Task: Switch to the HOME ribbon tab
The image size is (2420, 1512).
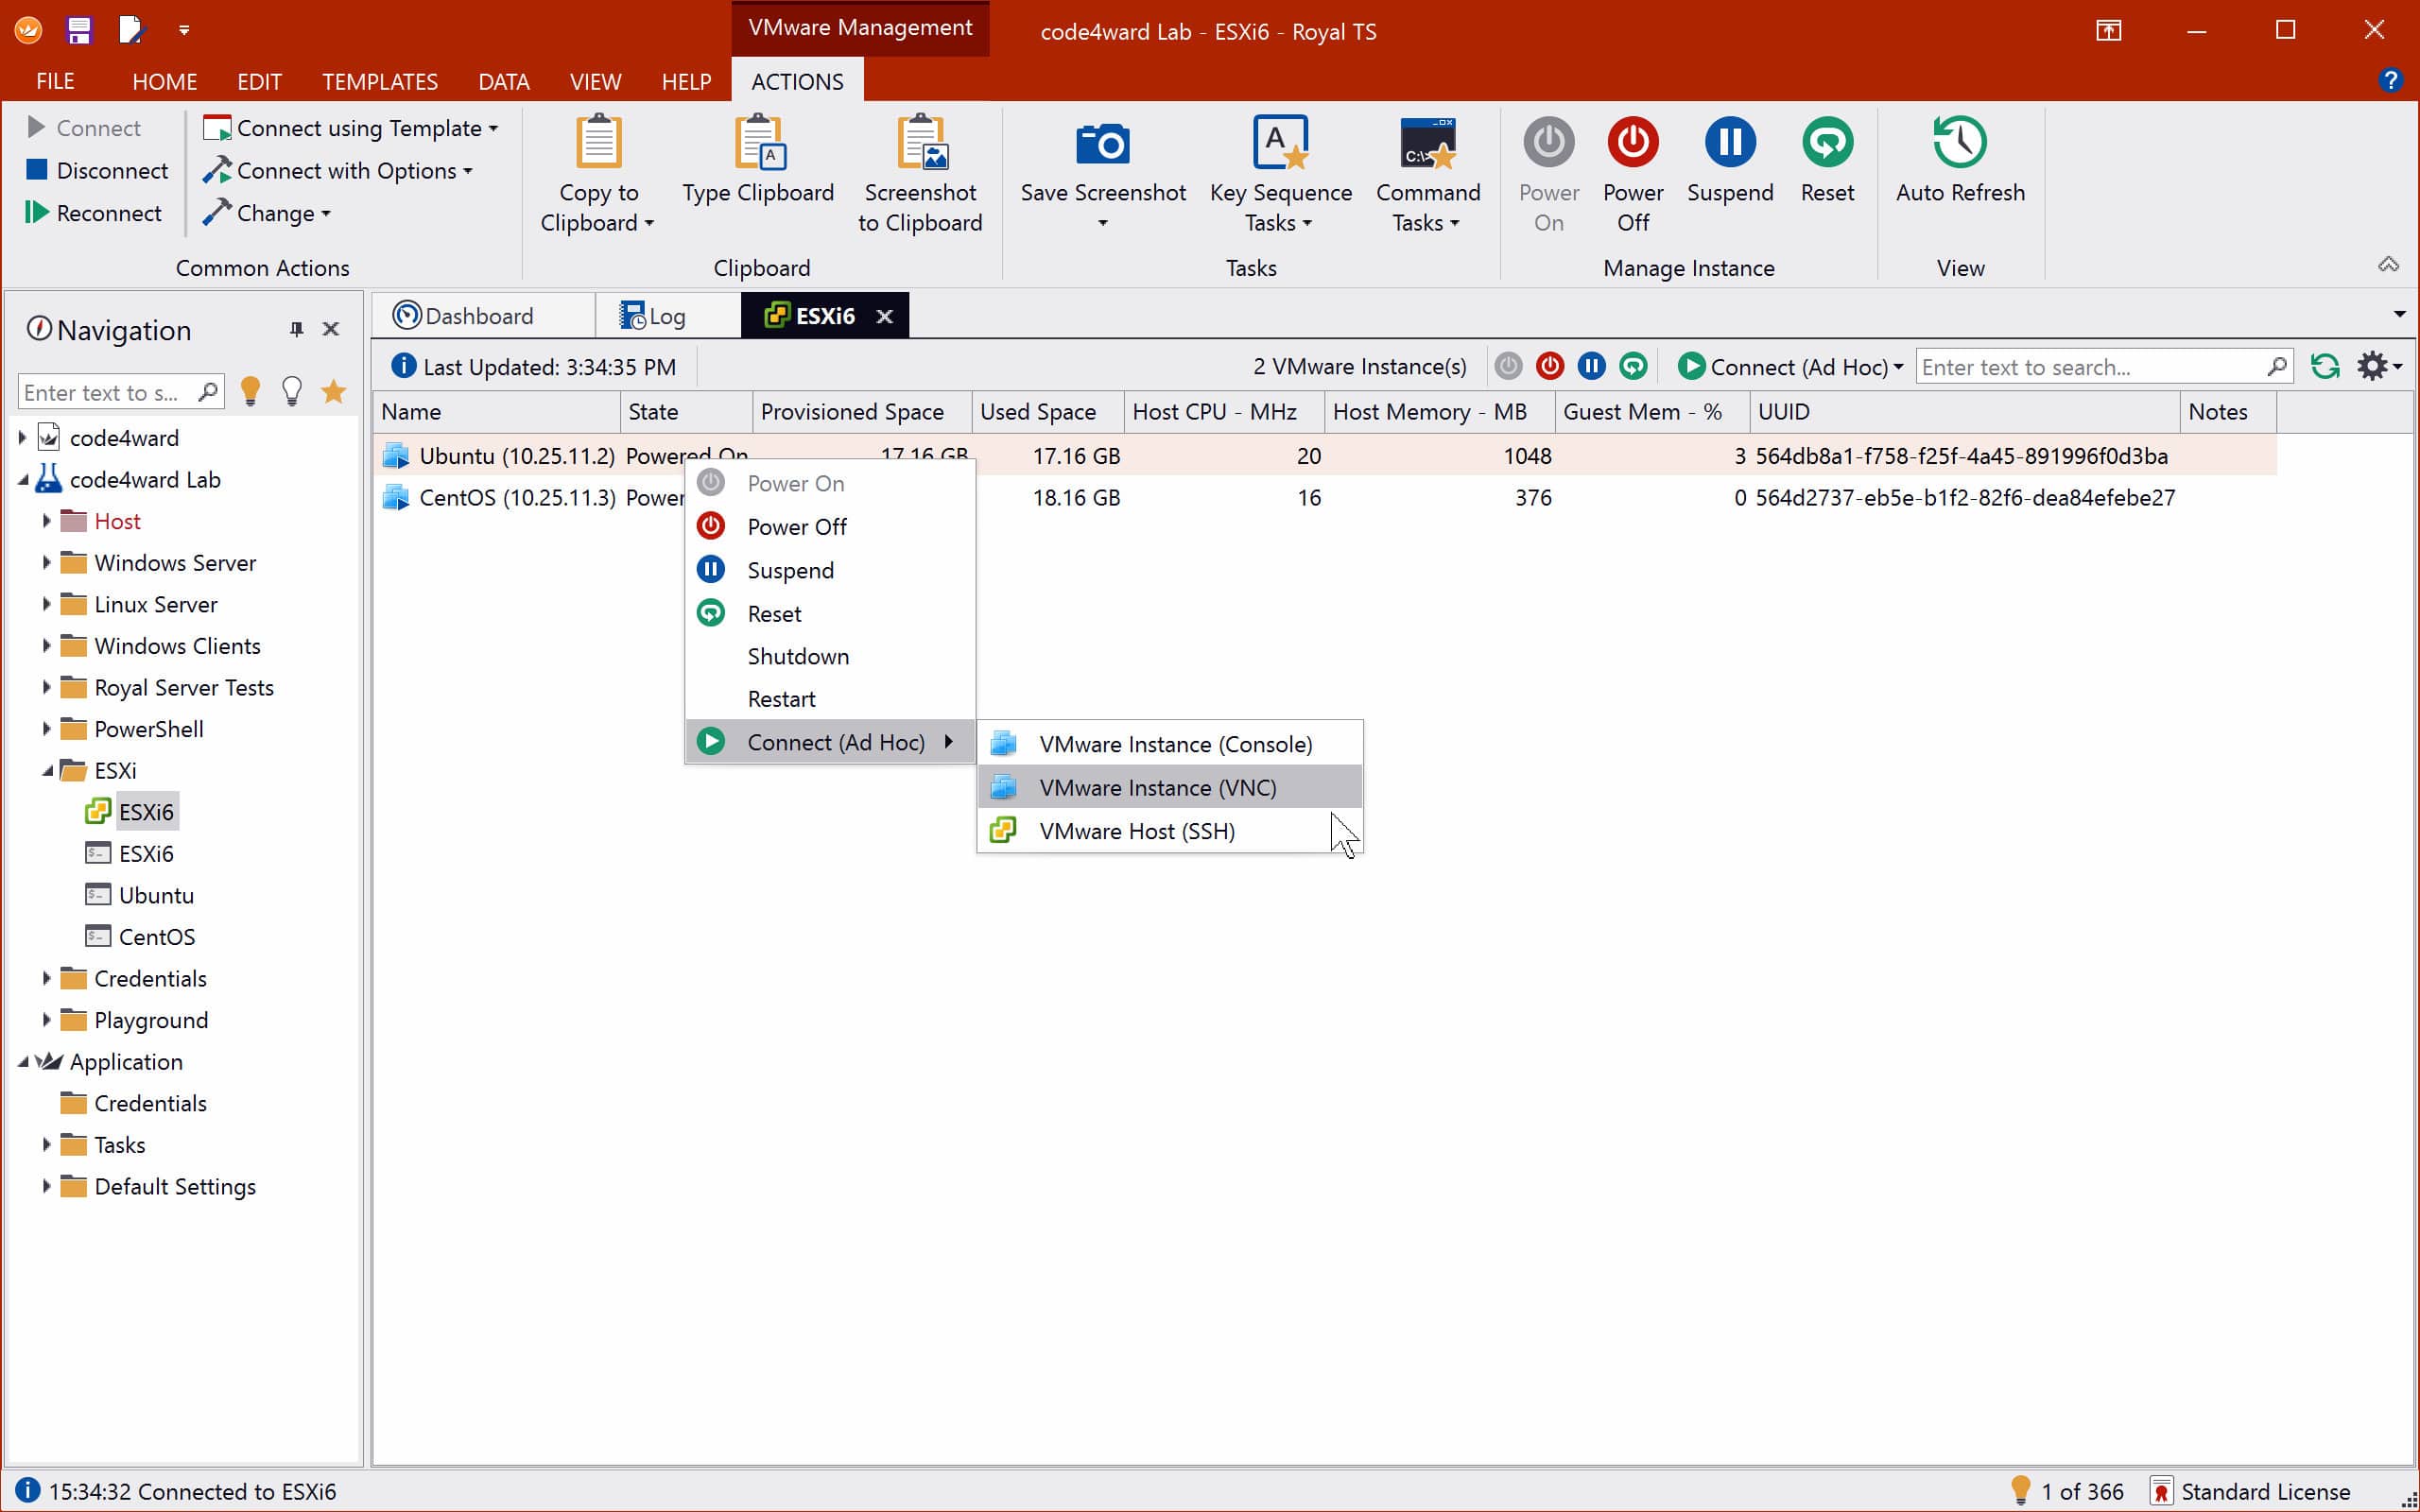Action: pyautogui.click(x=164, y=81)
